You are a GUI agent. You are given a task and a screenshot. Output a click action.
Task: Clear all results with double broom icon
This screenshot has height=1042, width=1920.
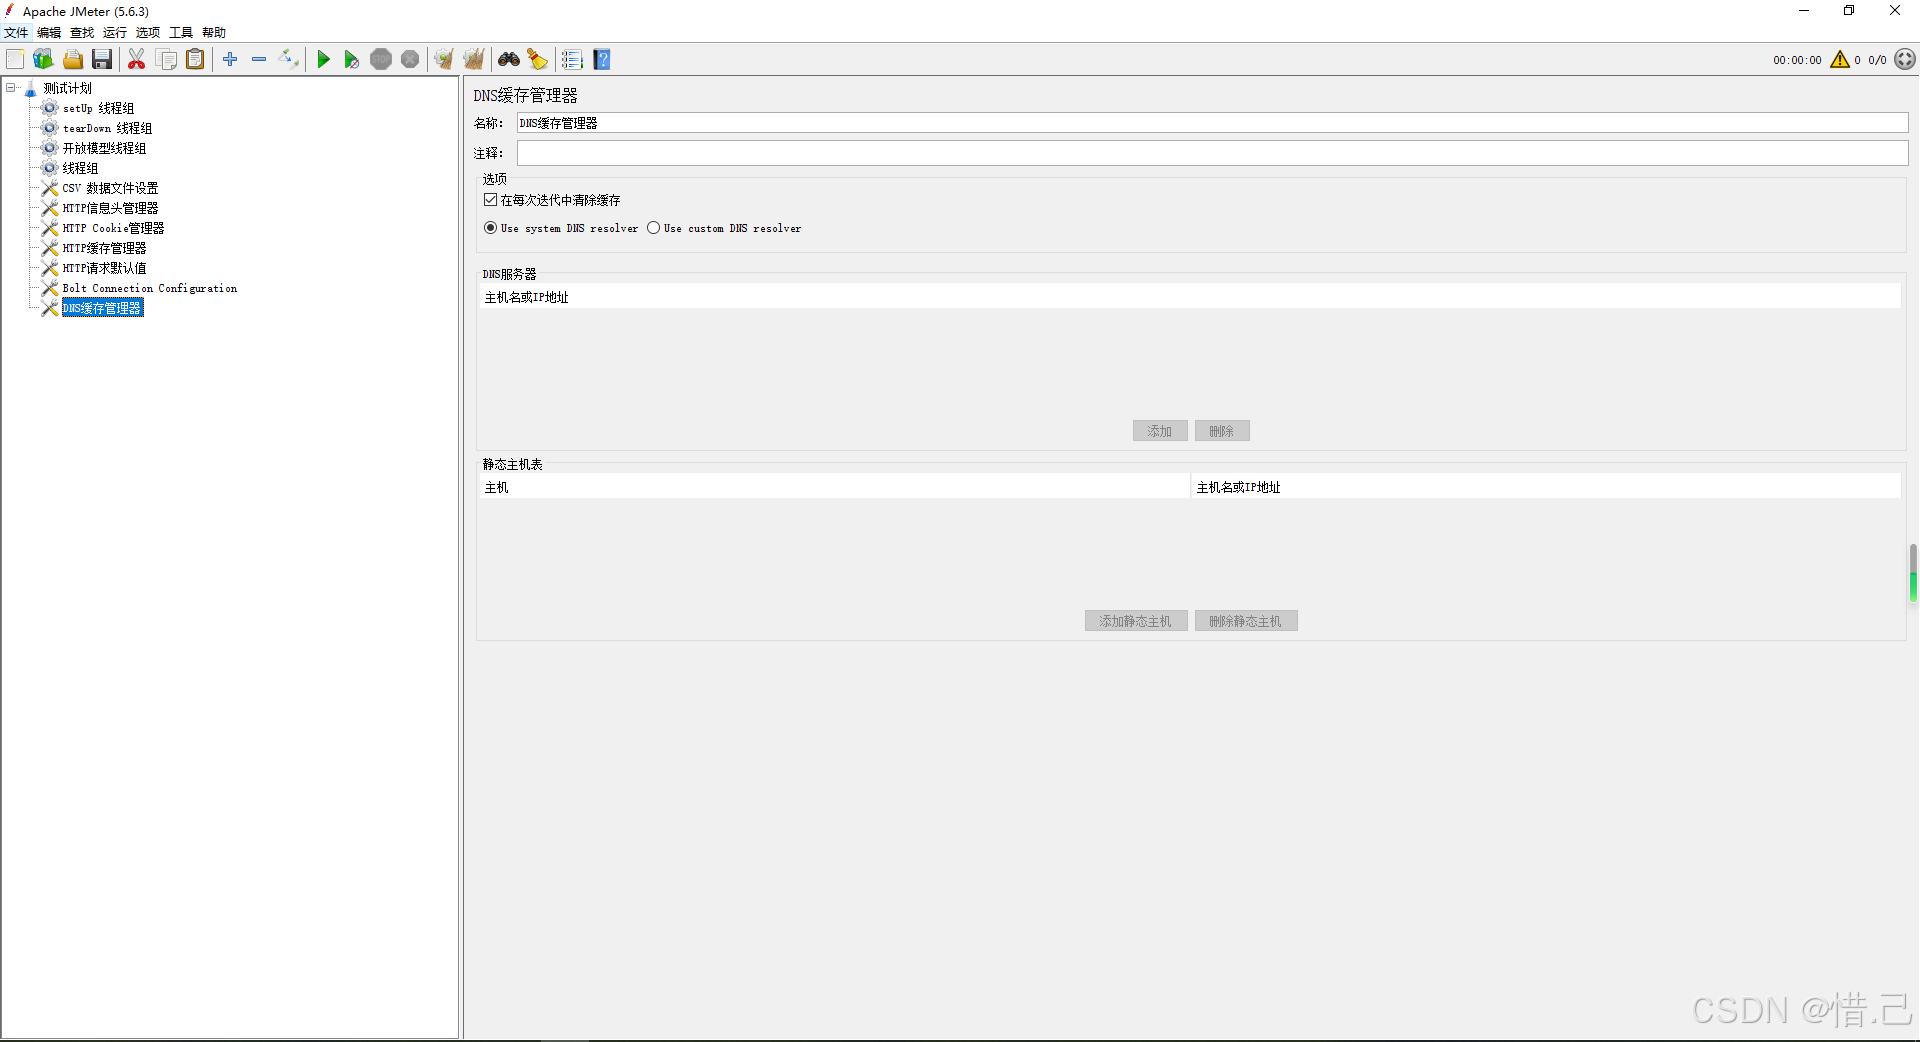(474, 60)
